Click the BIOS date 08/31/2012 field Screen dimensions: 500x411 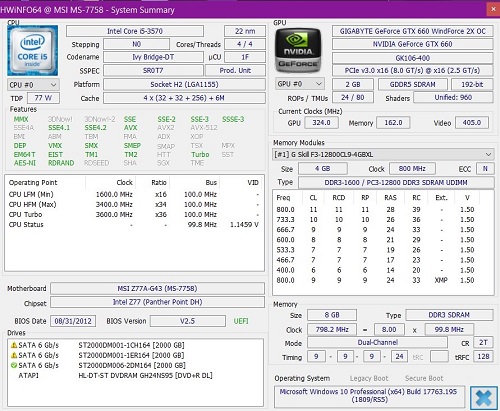[73, 321]
